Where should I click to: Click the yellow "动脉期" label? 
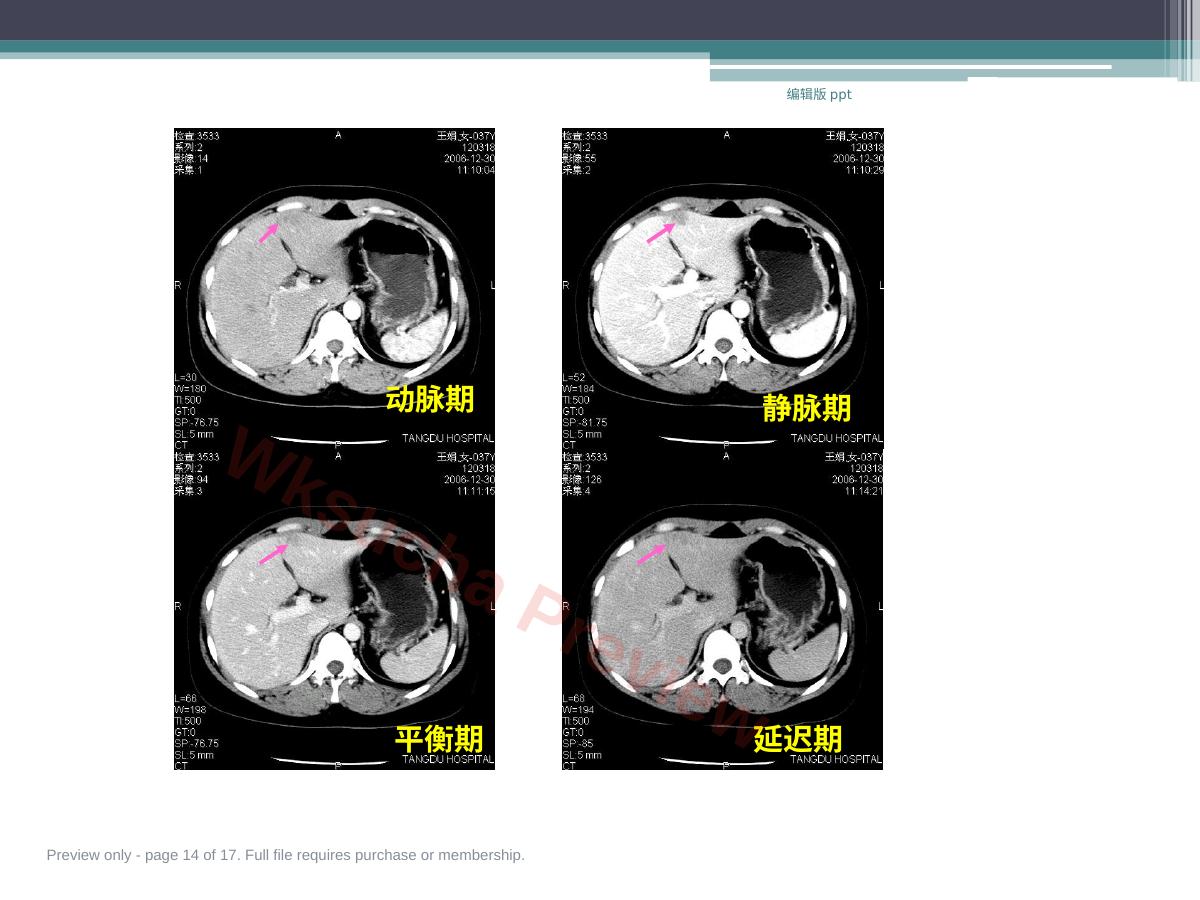point(430,399)
